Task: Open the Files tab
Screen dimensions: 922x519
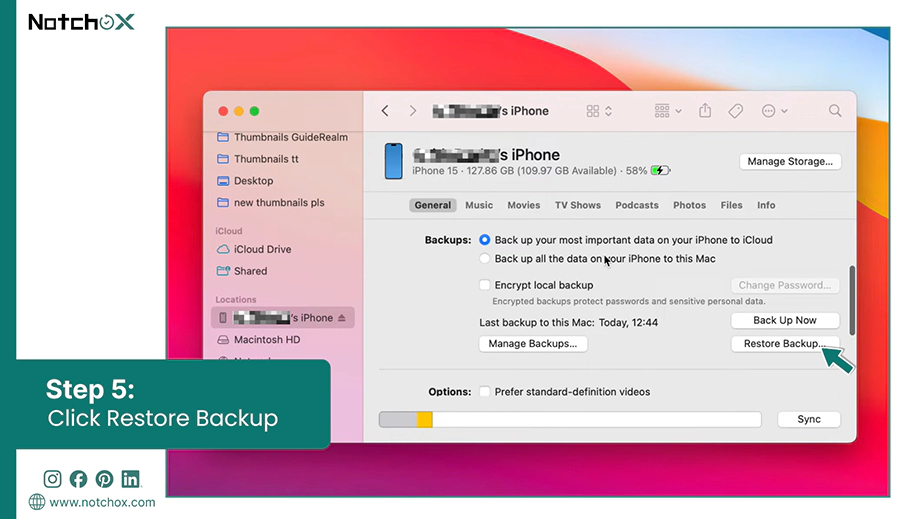Action: (731, 205)
